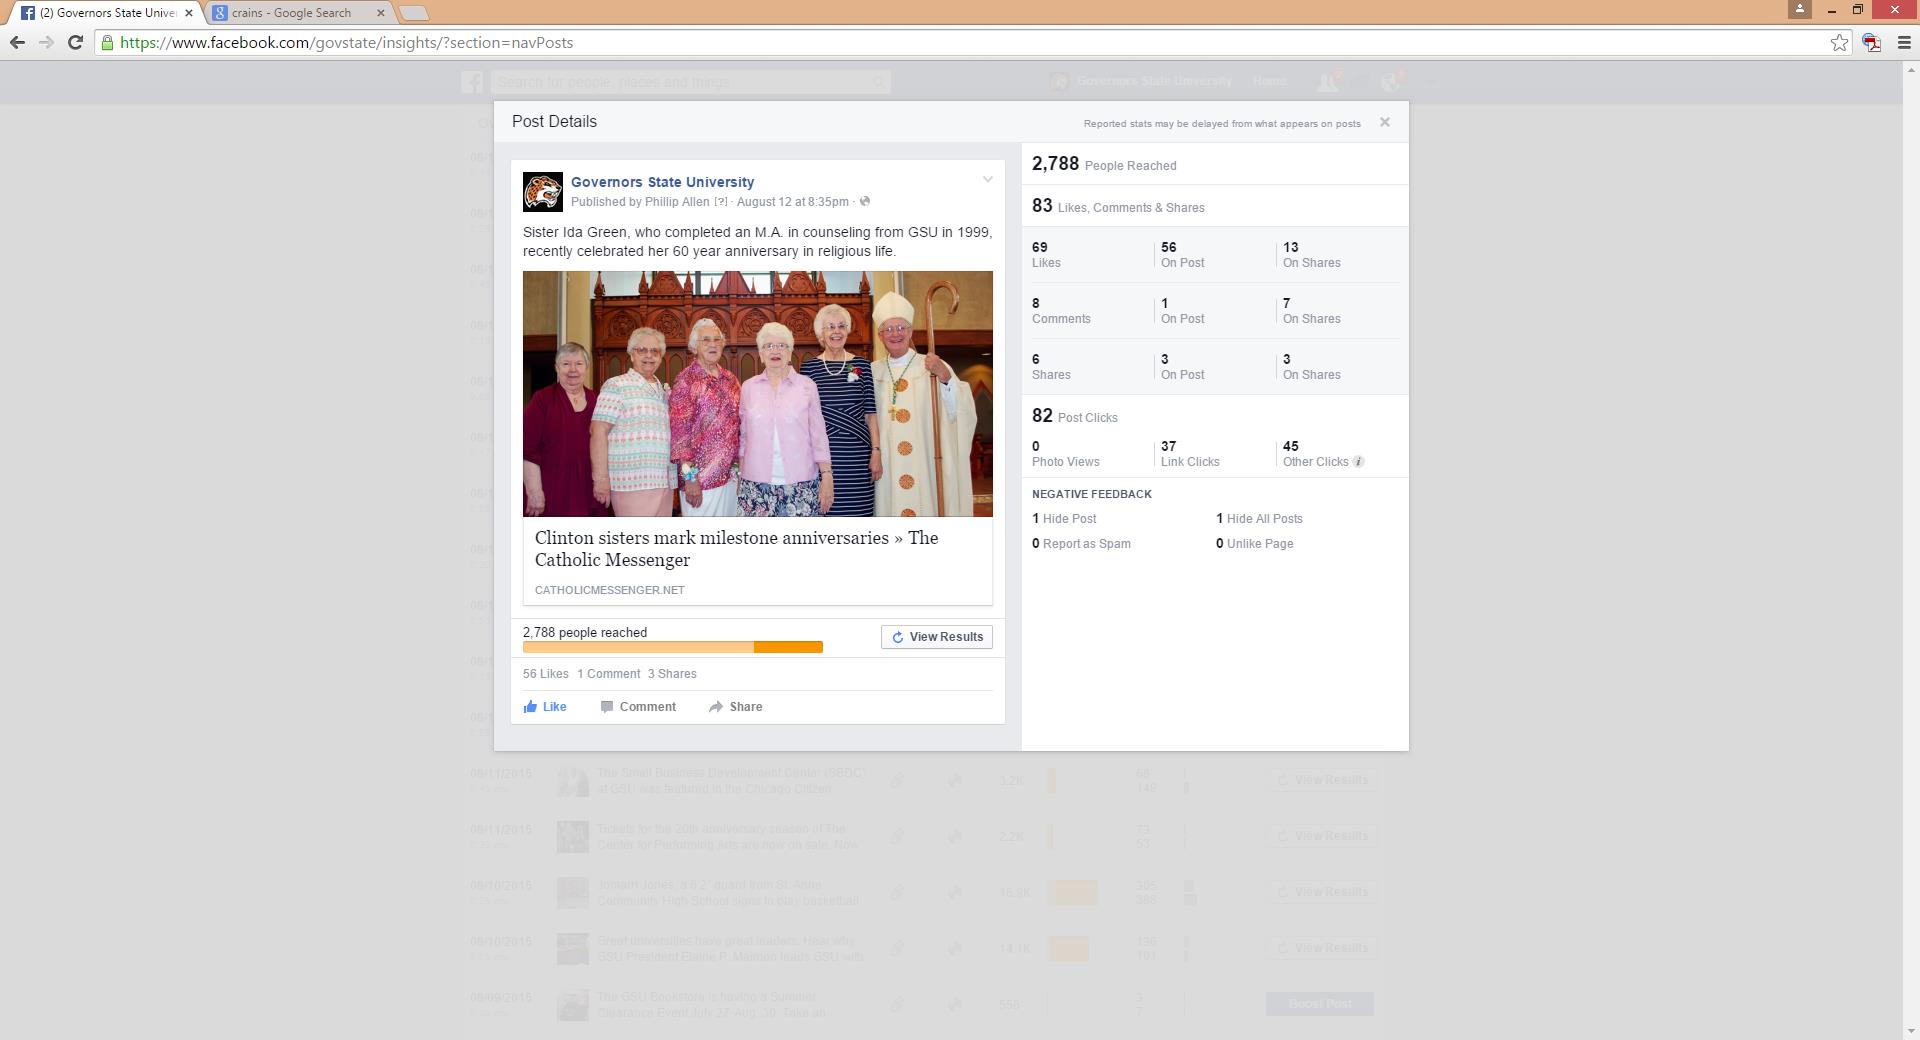This screenshot has height=1040, width=1920.
Task: Click the 69 Likes stat
Action: pos(1047,255)
